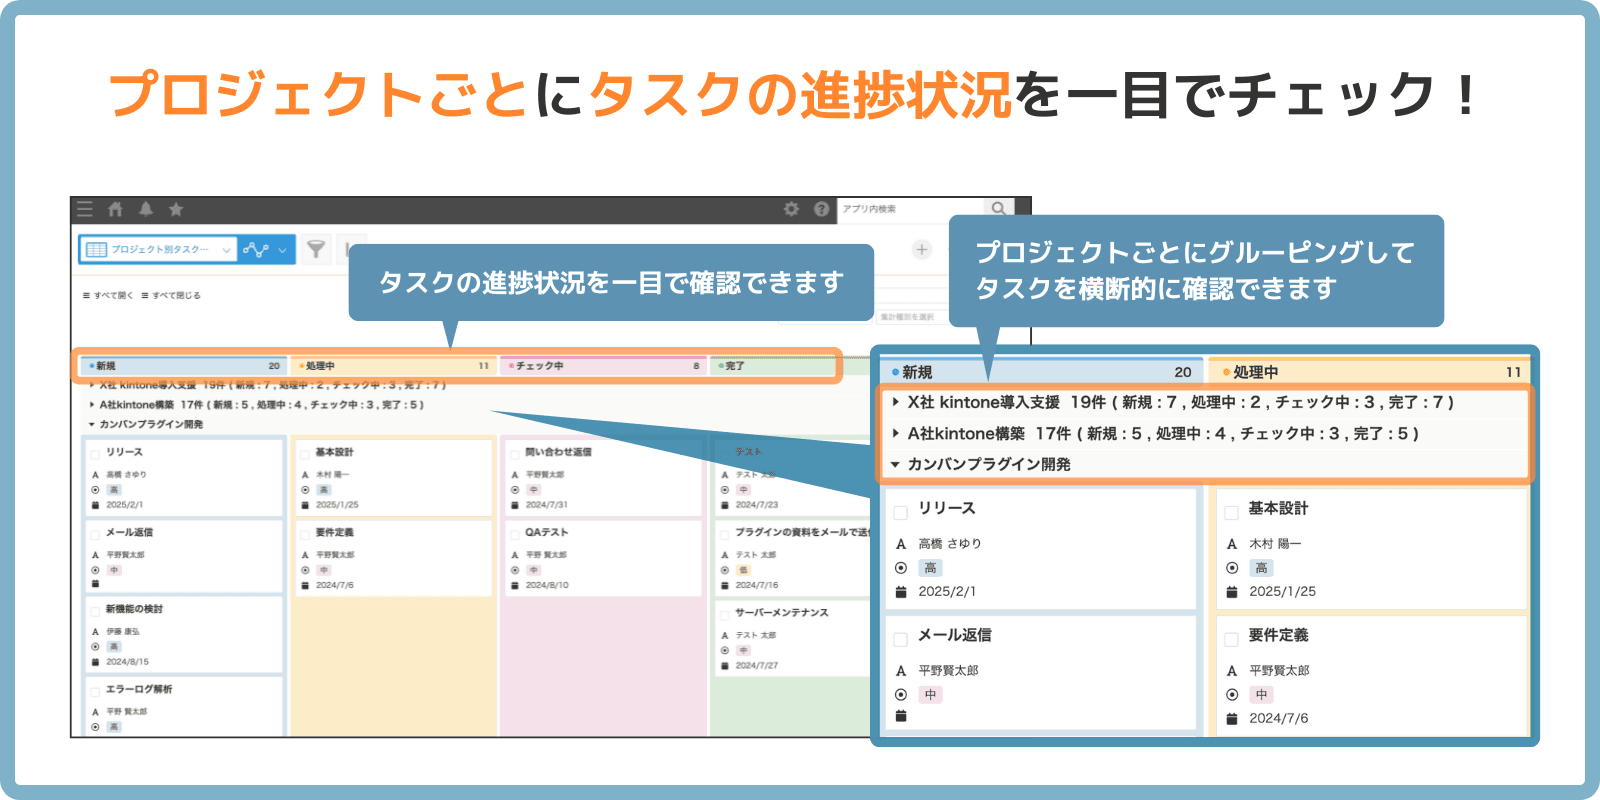Click the question mark help icon
The width and height of the screenshot is (1600, 800).
[821, 209]
